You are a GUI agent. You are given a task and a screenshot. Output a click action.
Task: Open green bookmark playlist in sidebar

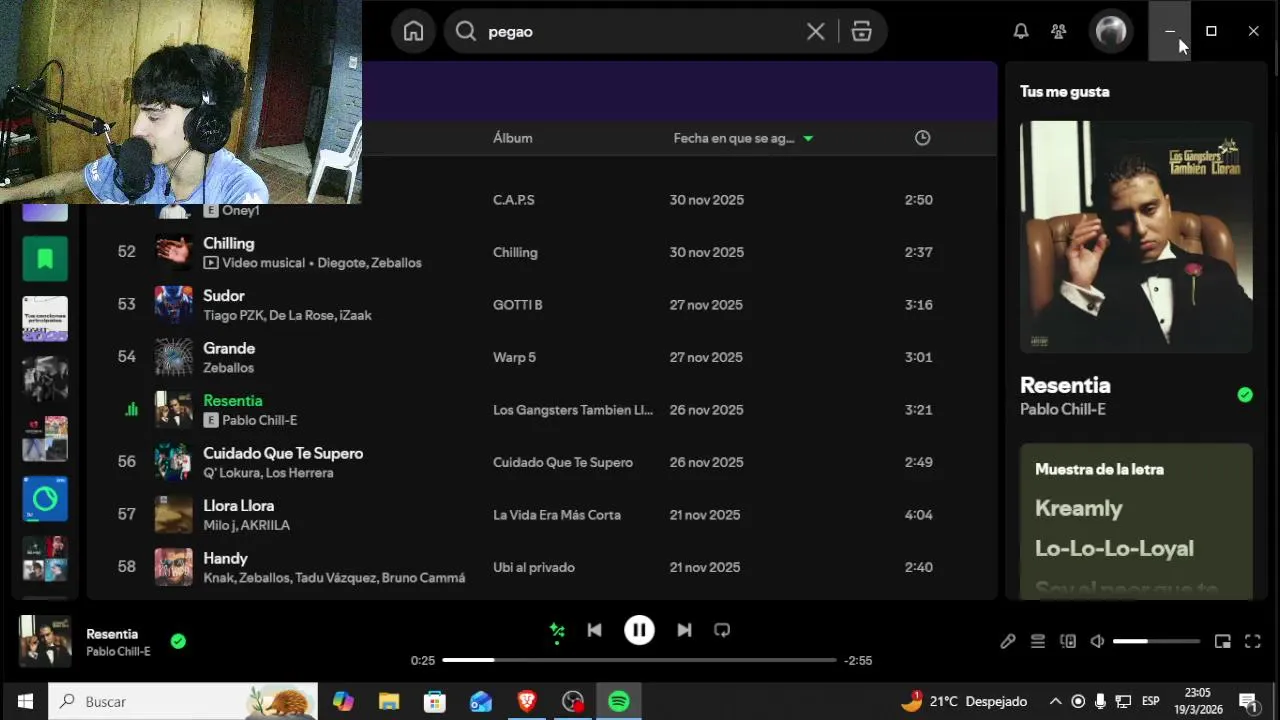(45, 259)
